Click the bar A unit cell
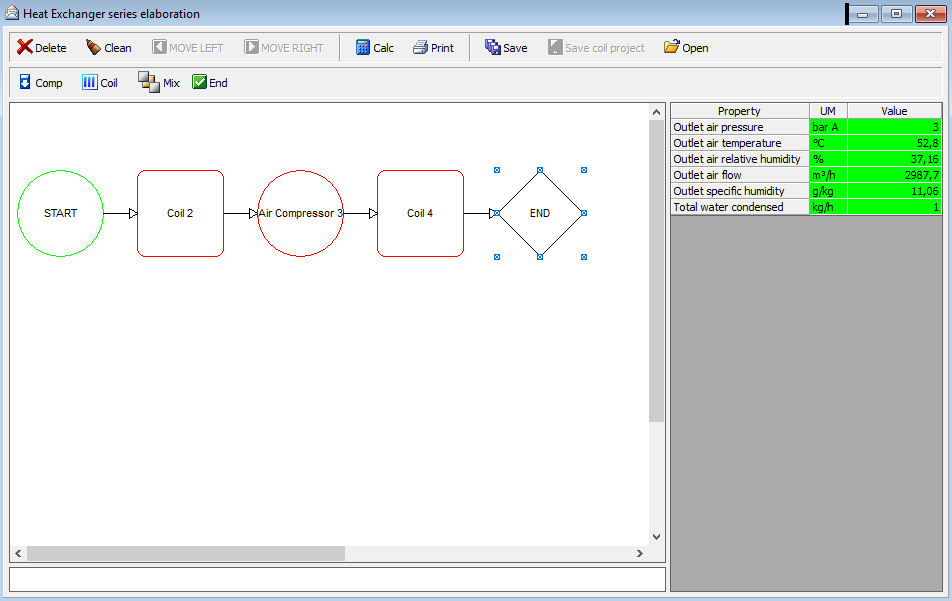 828,127
